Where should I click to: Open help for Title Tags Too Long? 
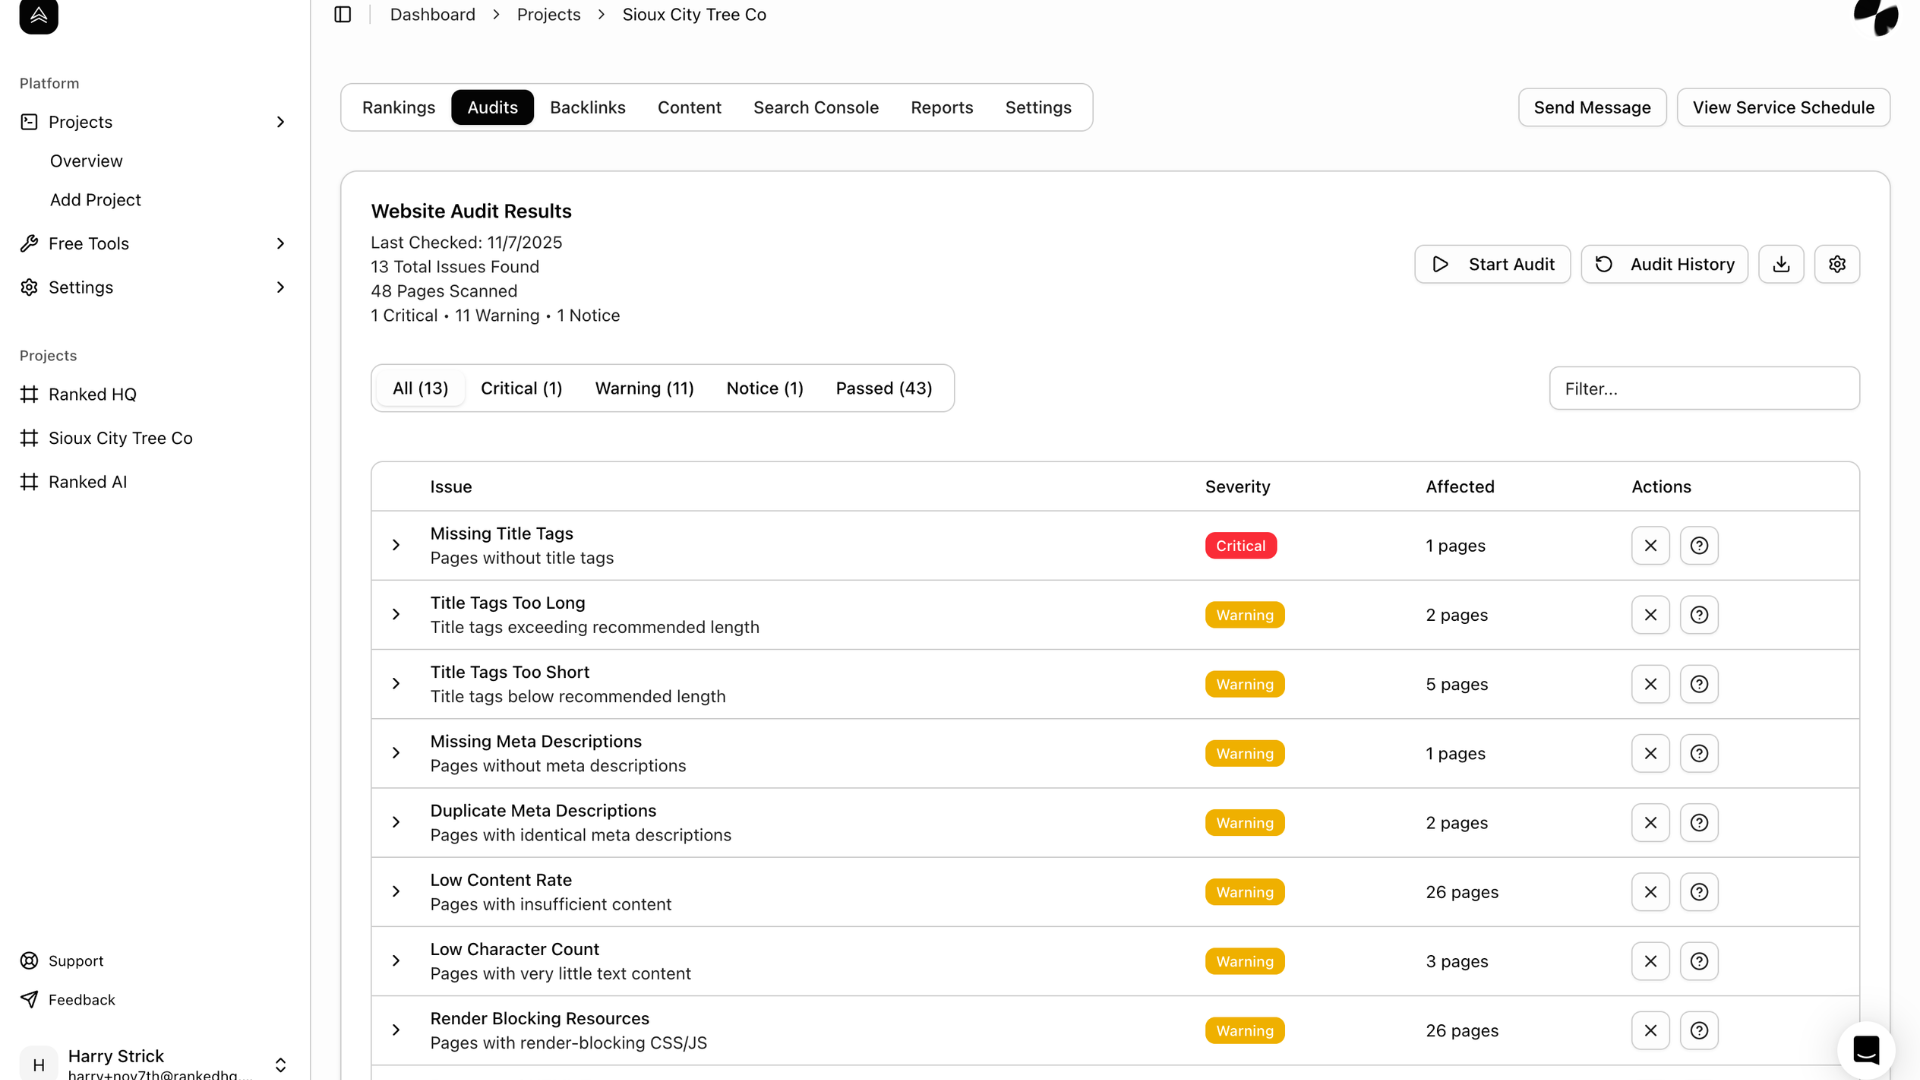click(x=1699, y=615)
